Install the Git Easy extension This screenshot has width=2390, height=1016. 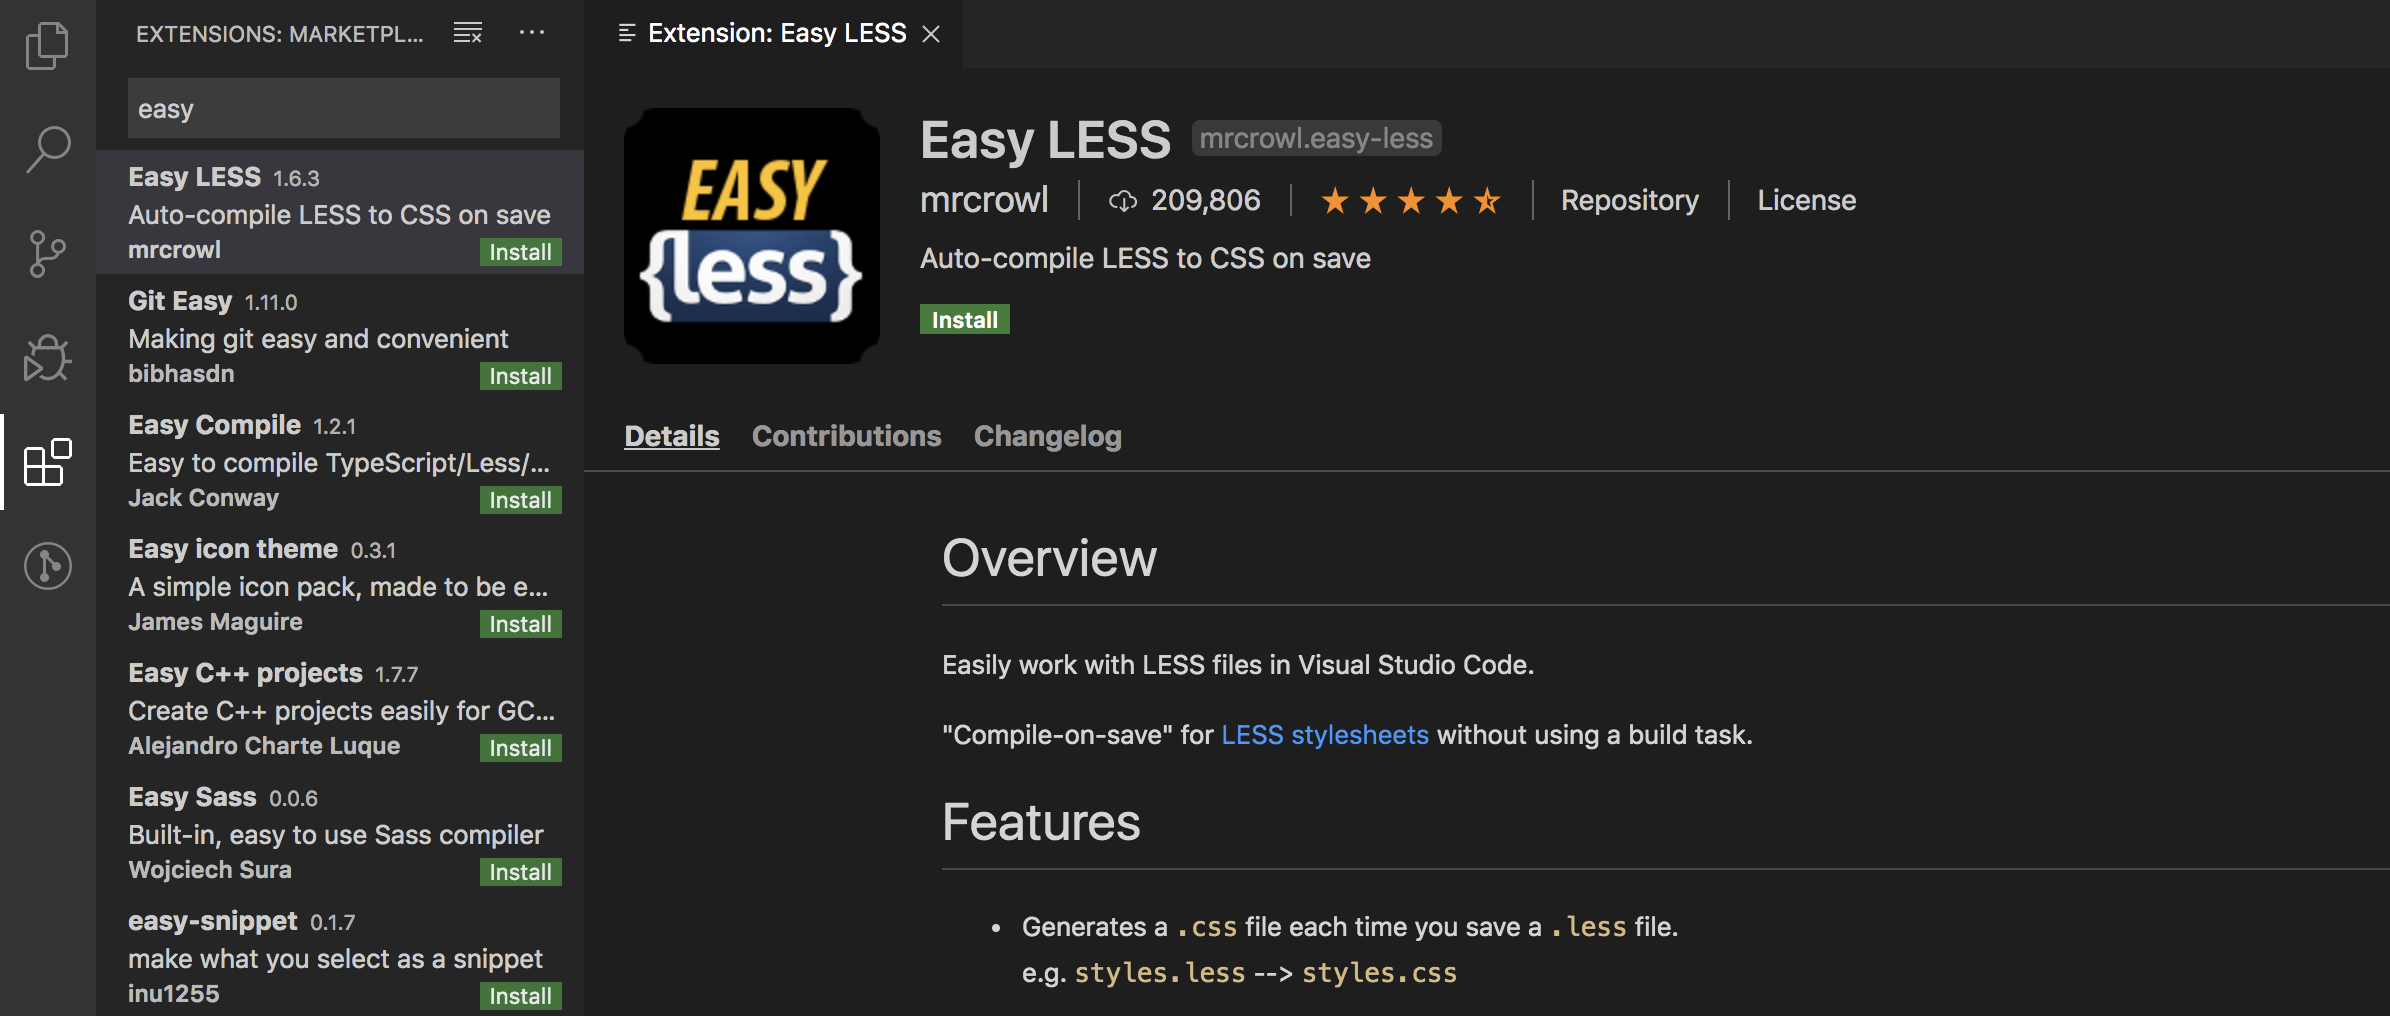point(520,376)
